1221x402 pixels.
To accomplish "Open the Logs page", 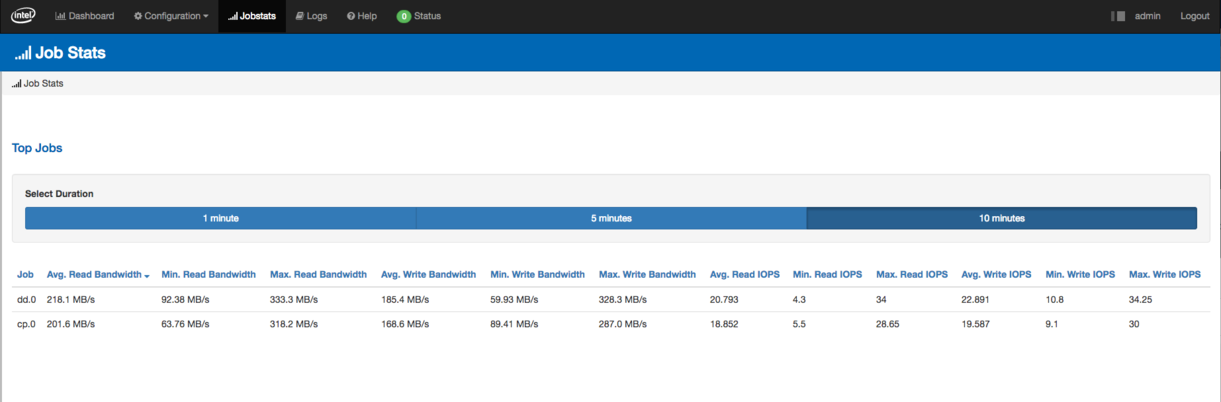I will tap(311, 16).
